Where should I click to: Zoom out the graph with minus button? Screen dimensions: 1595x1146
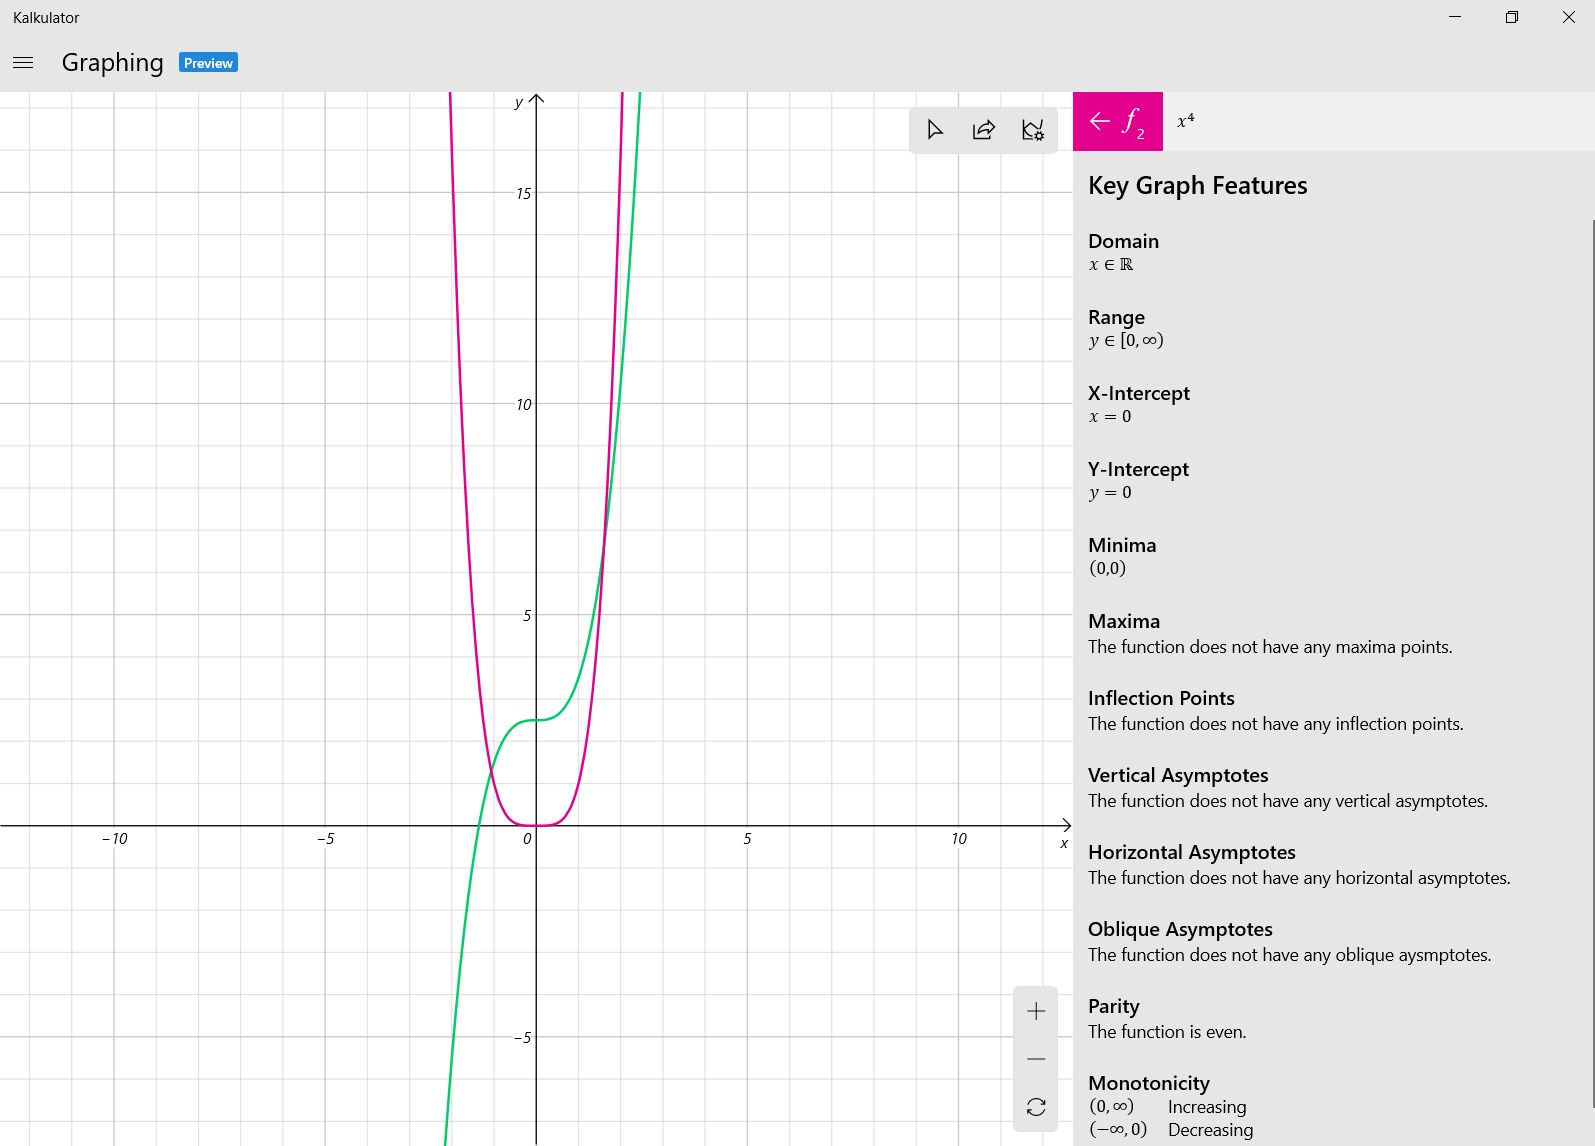(x=1036, y=1059)
